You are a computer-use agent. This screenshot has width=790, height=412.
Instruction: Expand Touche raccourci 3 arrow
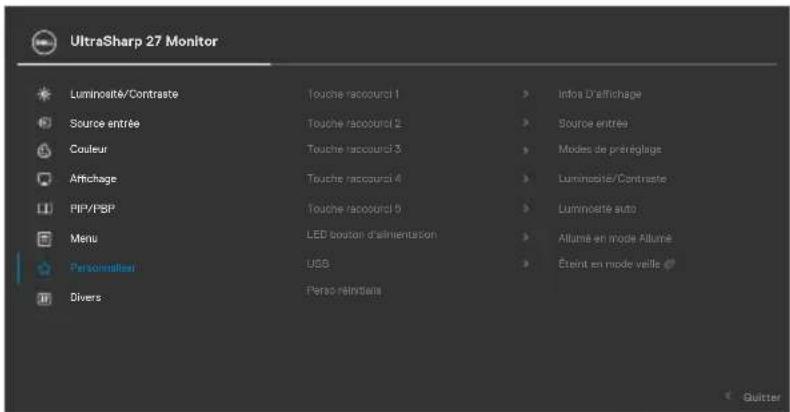(x=525, y=150)
